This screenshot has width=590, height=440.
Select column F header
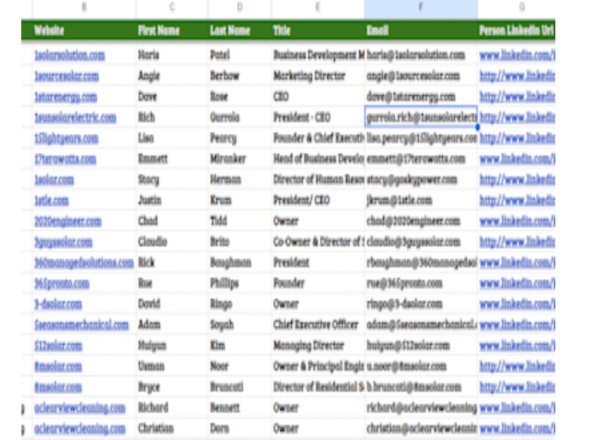coord(421,8)
